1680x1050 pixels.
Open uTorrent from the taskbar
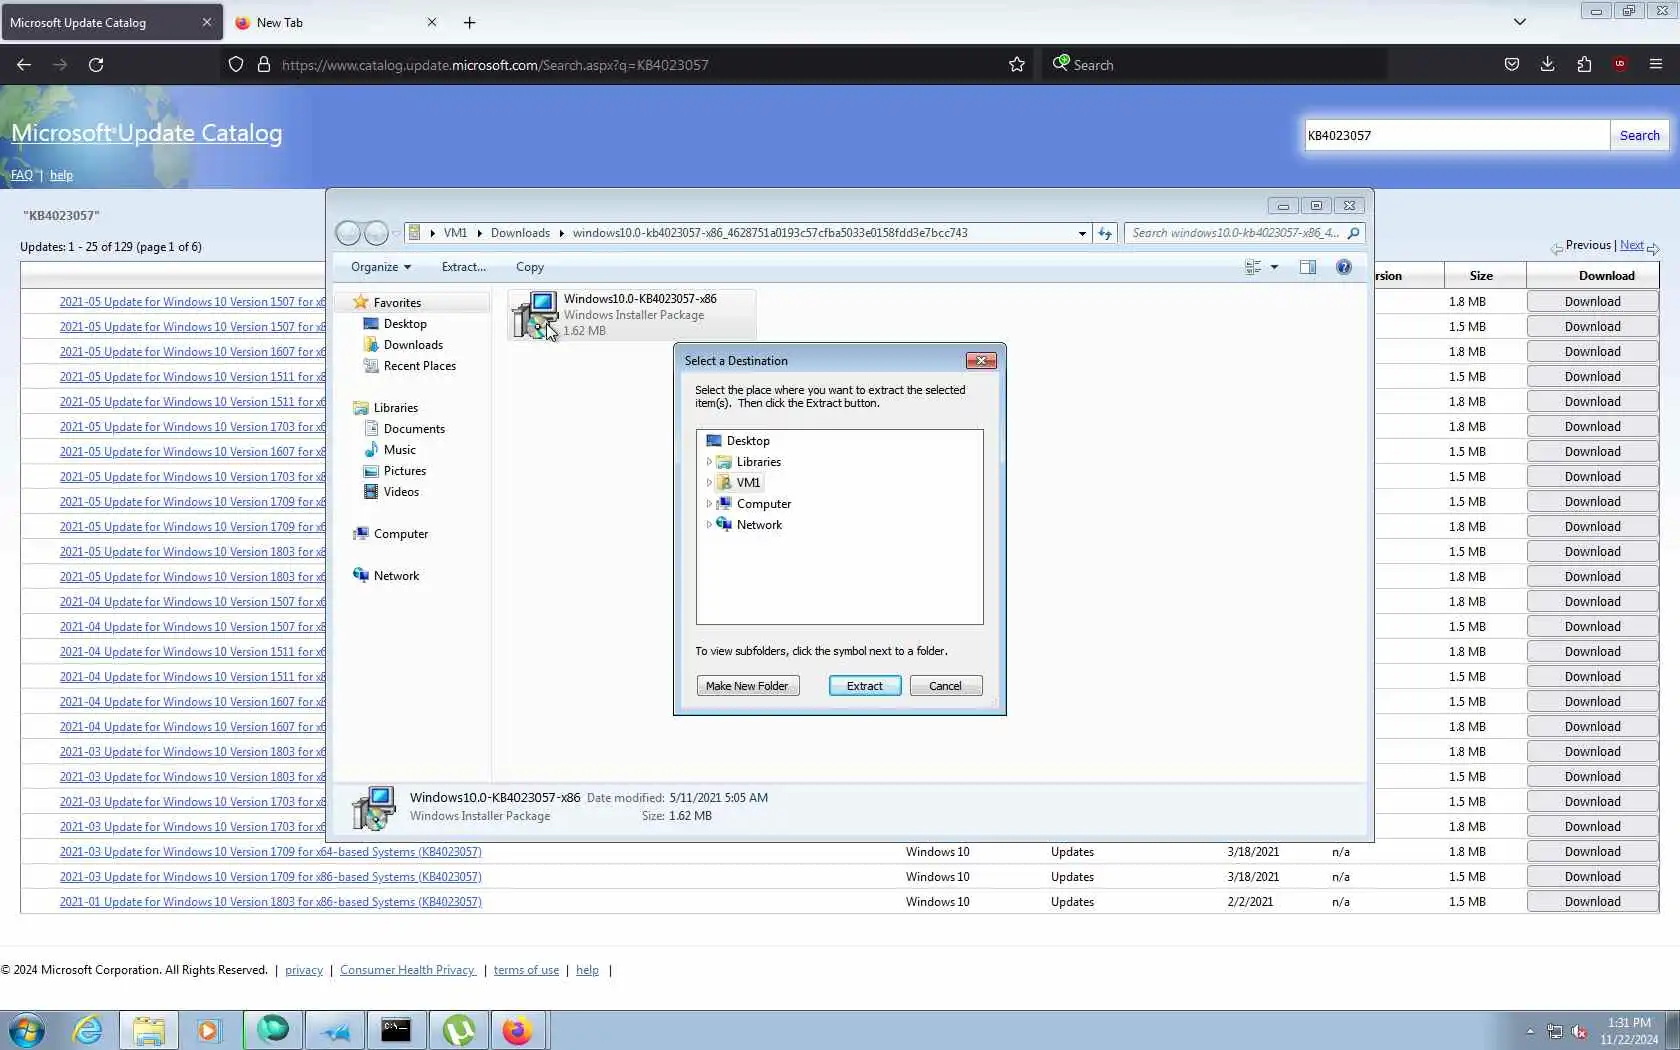click(458, 1030)
